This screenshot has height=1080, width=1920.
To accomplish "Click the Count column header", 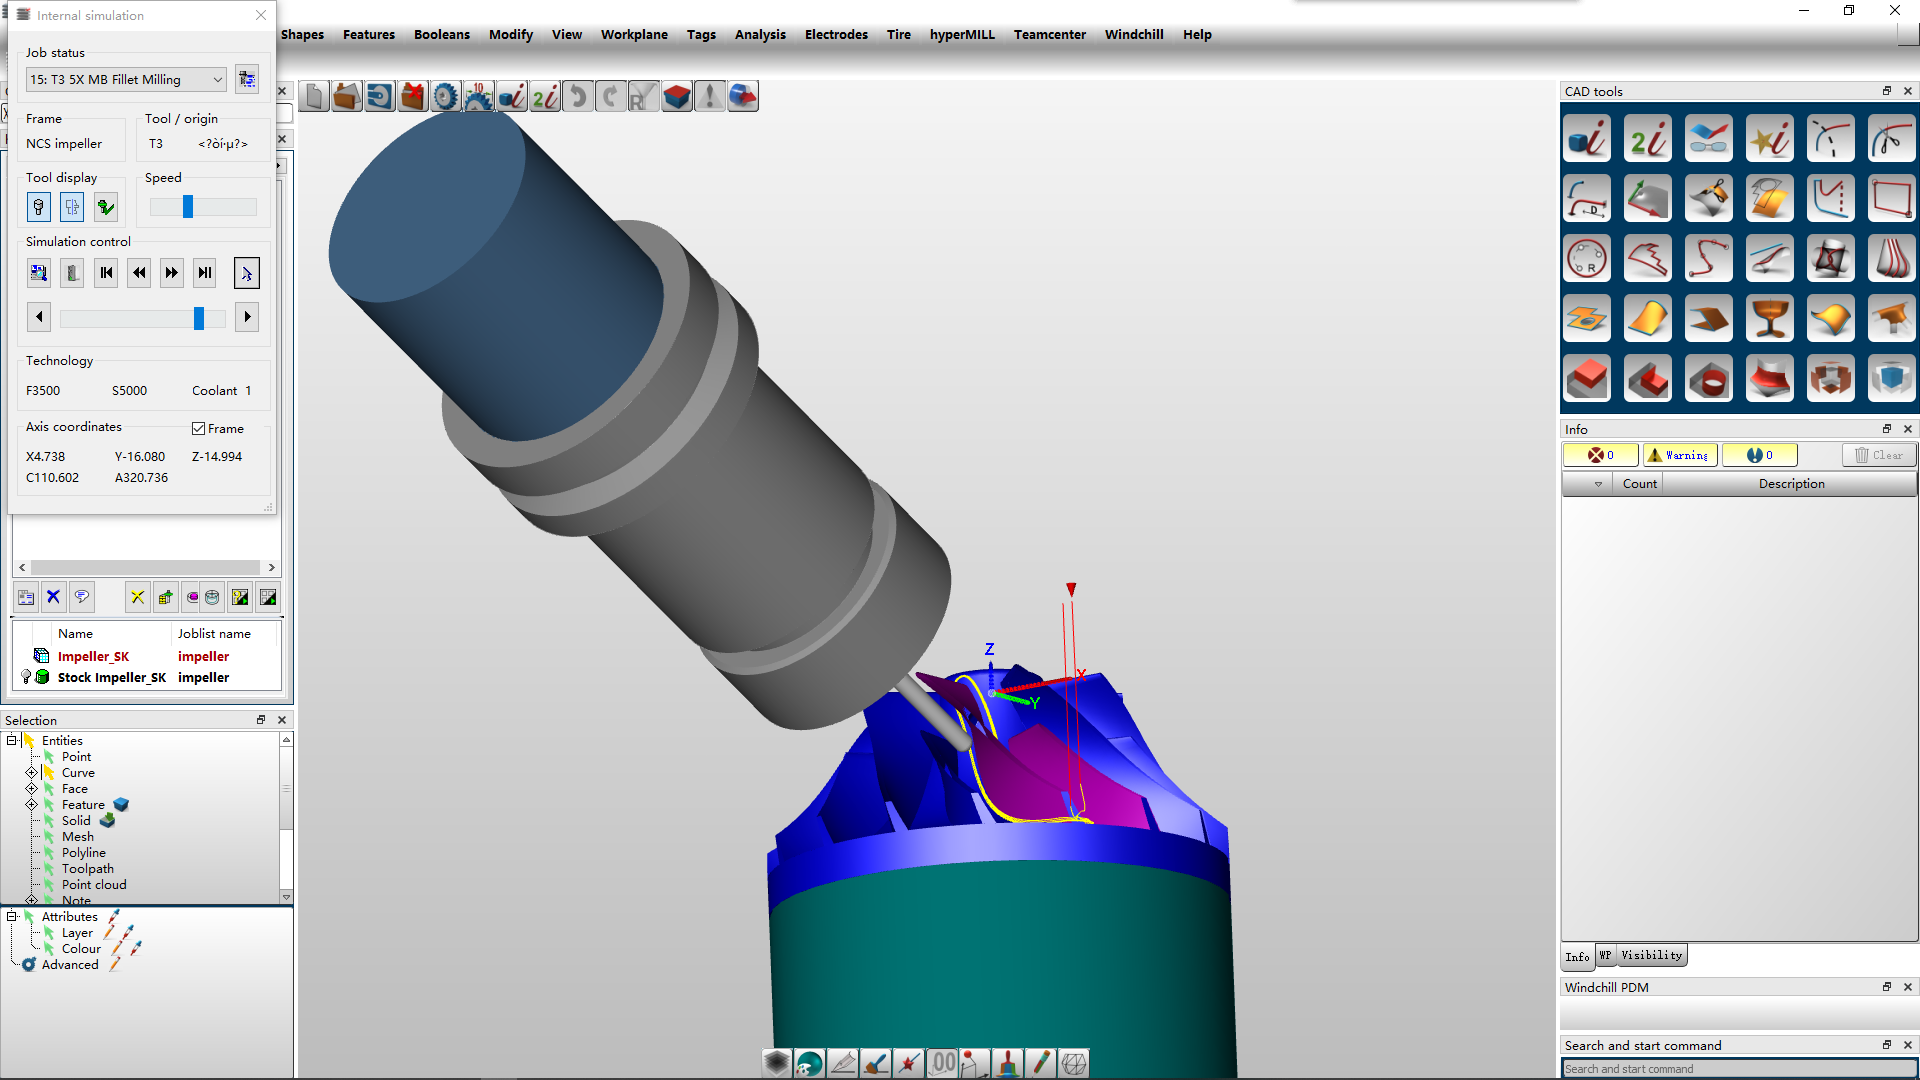I will [x=1639, y=483].
